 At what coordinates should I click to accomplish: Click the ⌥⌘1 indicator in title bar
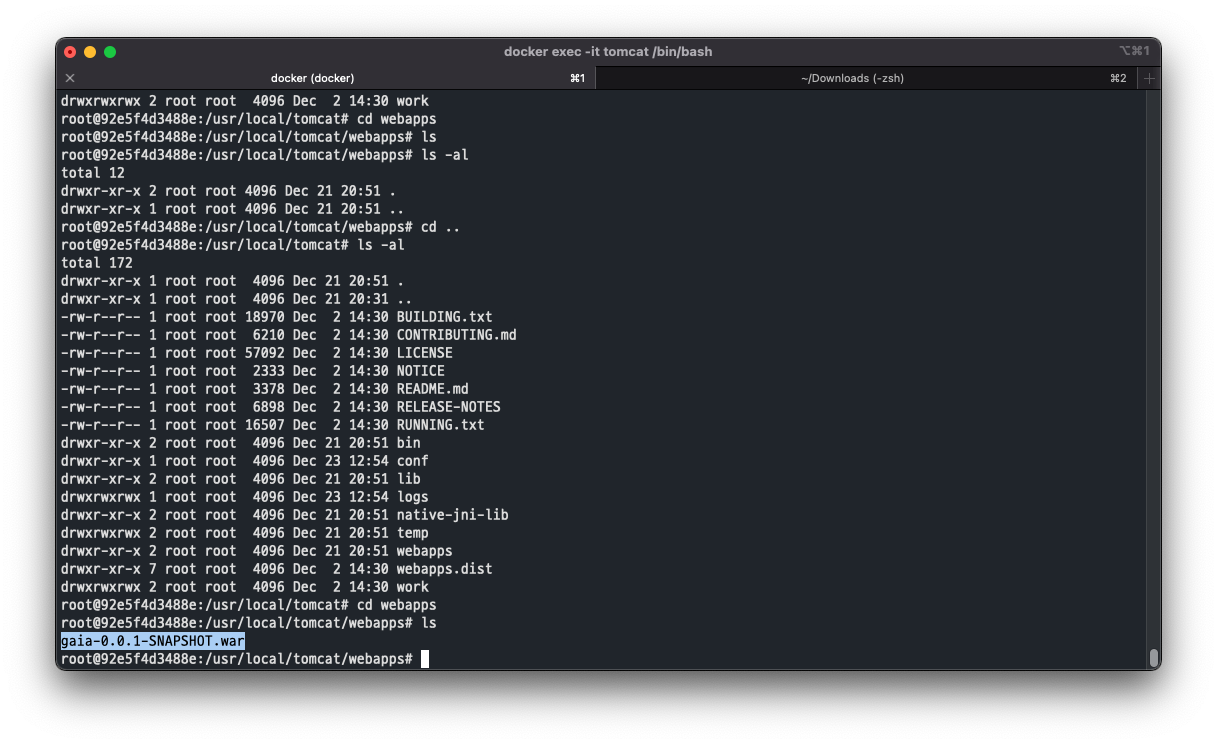click(x=1134, y=51)
